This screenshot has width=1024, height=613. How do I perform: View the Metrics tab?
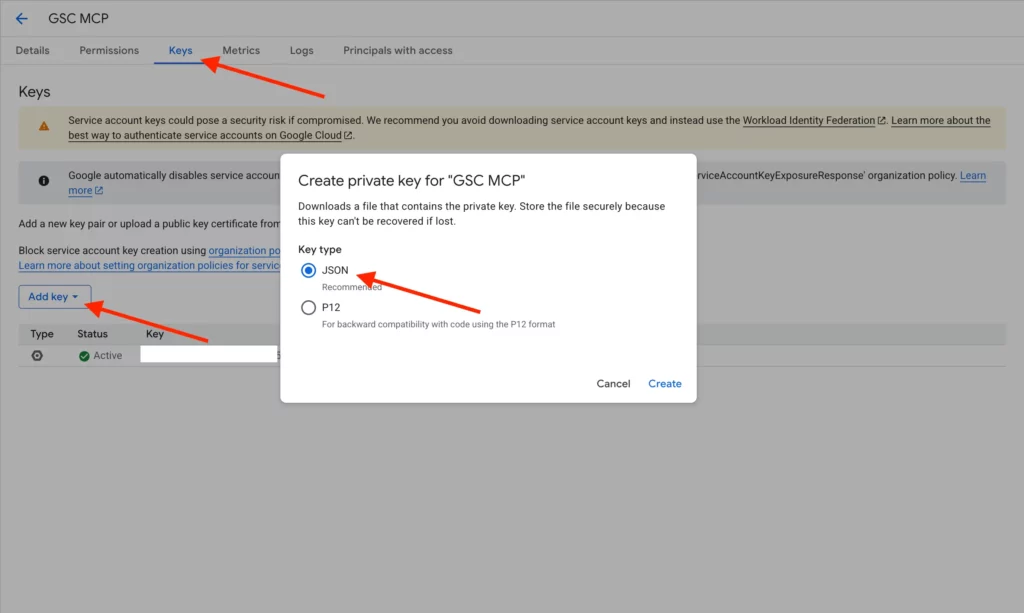coord(241,50)
